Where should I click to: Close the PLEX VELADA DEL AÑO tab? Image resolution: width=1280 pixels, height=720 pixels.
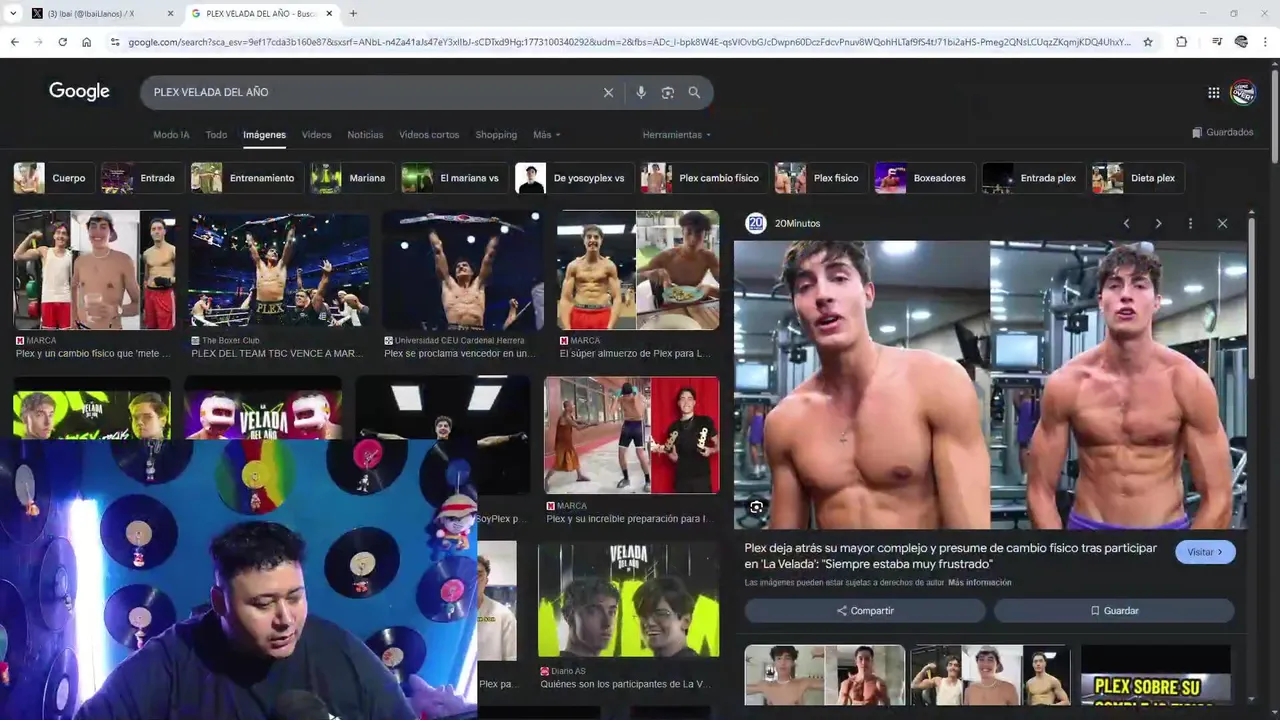point(329,13)
